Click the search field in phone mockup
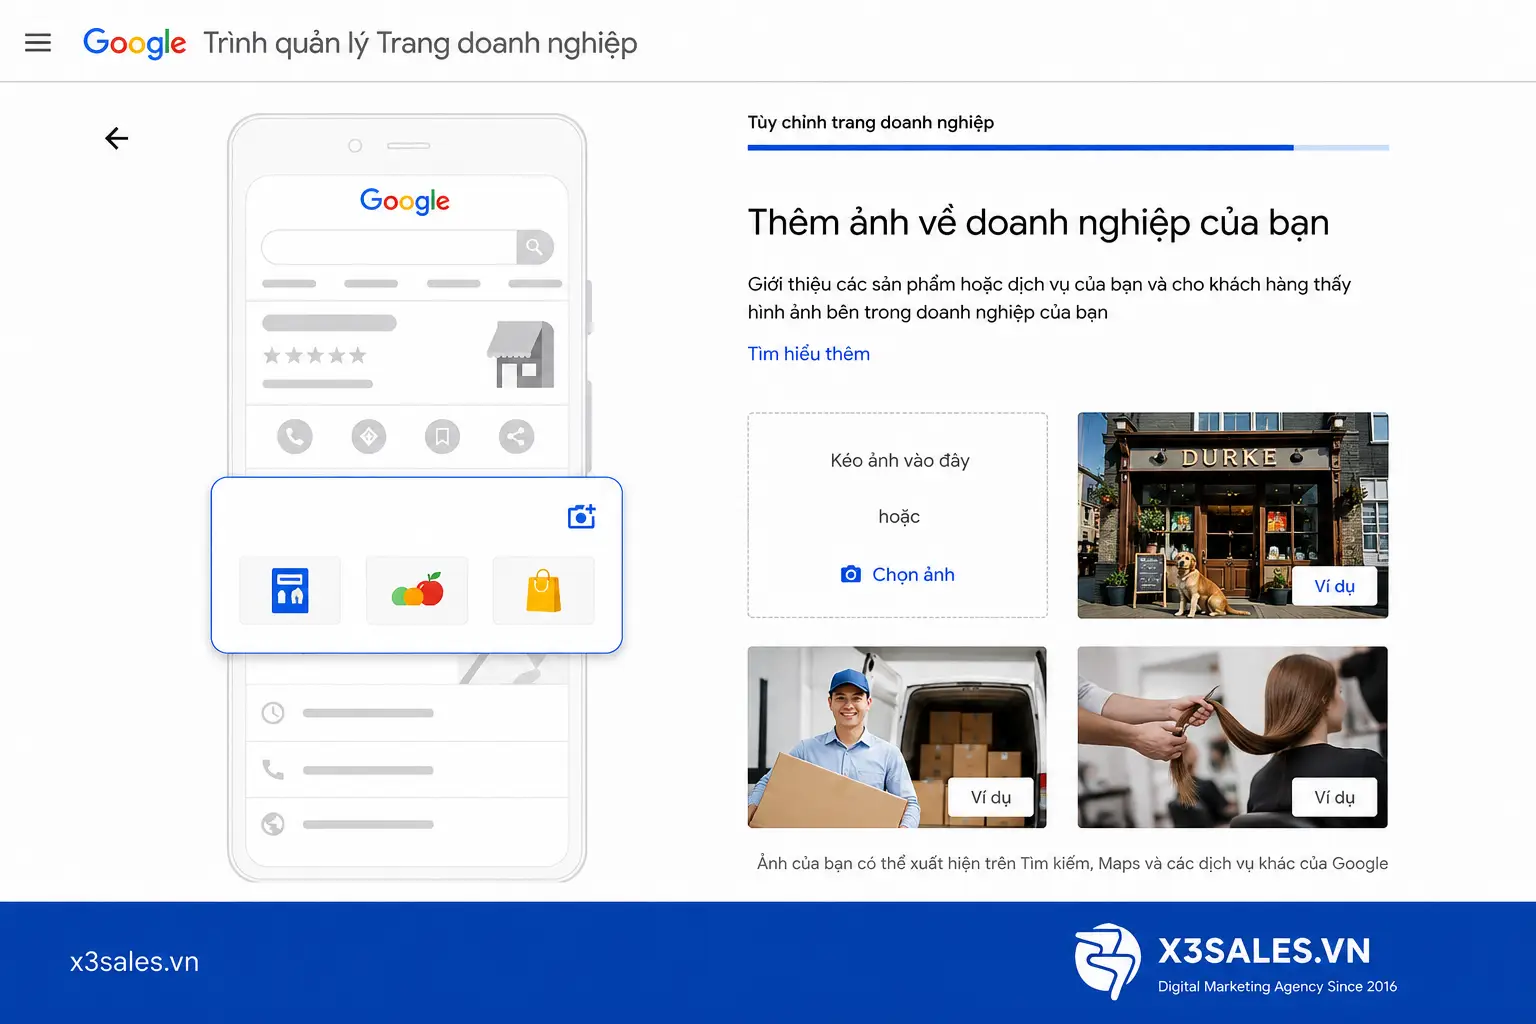This screenshot has width=1536, height=1024. point(389,247)
